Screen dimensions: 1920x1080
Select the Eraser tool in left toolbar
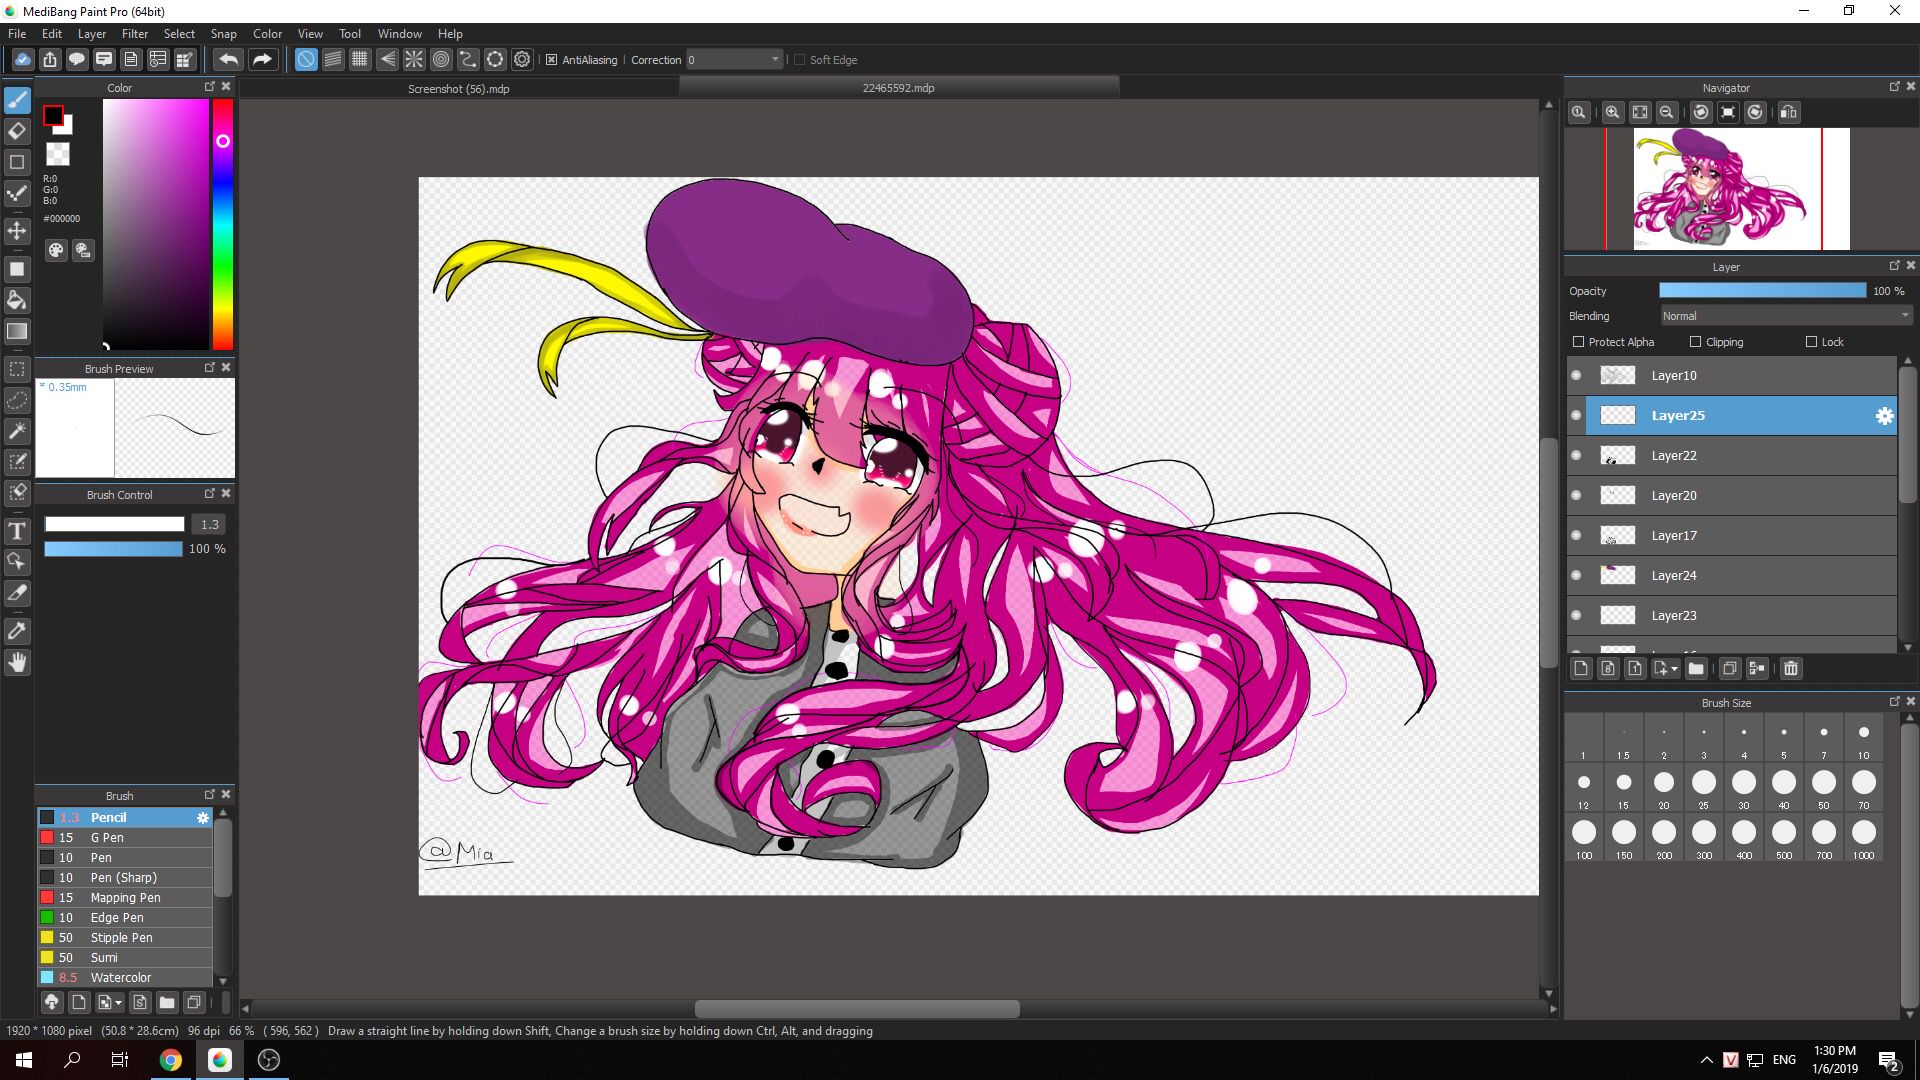tap(17, 131)
